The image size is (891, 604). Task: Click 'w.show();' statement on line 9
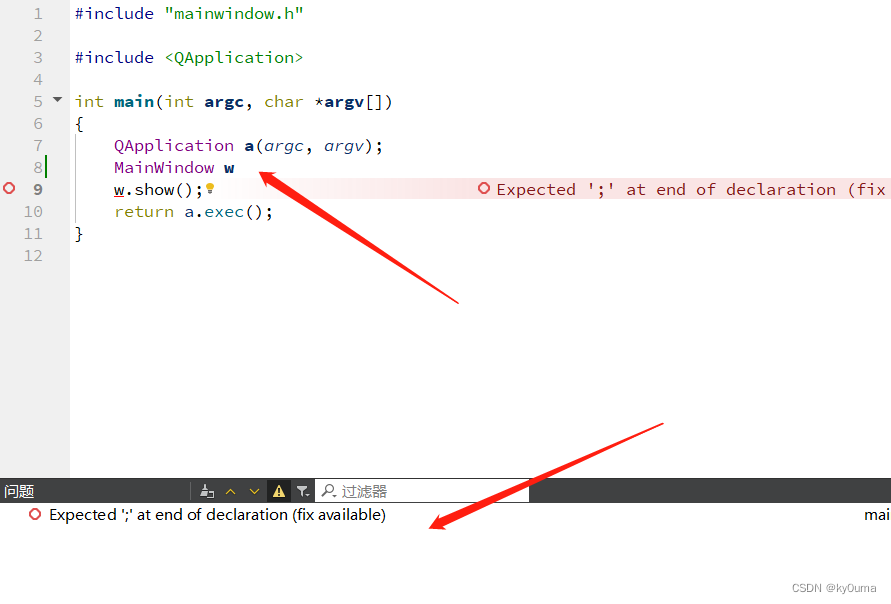[158, 190]
